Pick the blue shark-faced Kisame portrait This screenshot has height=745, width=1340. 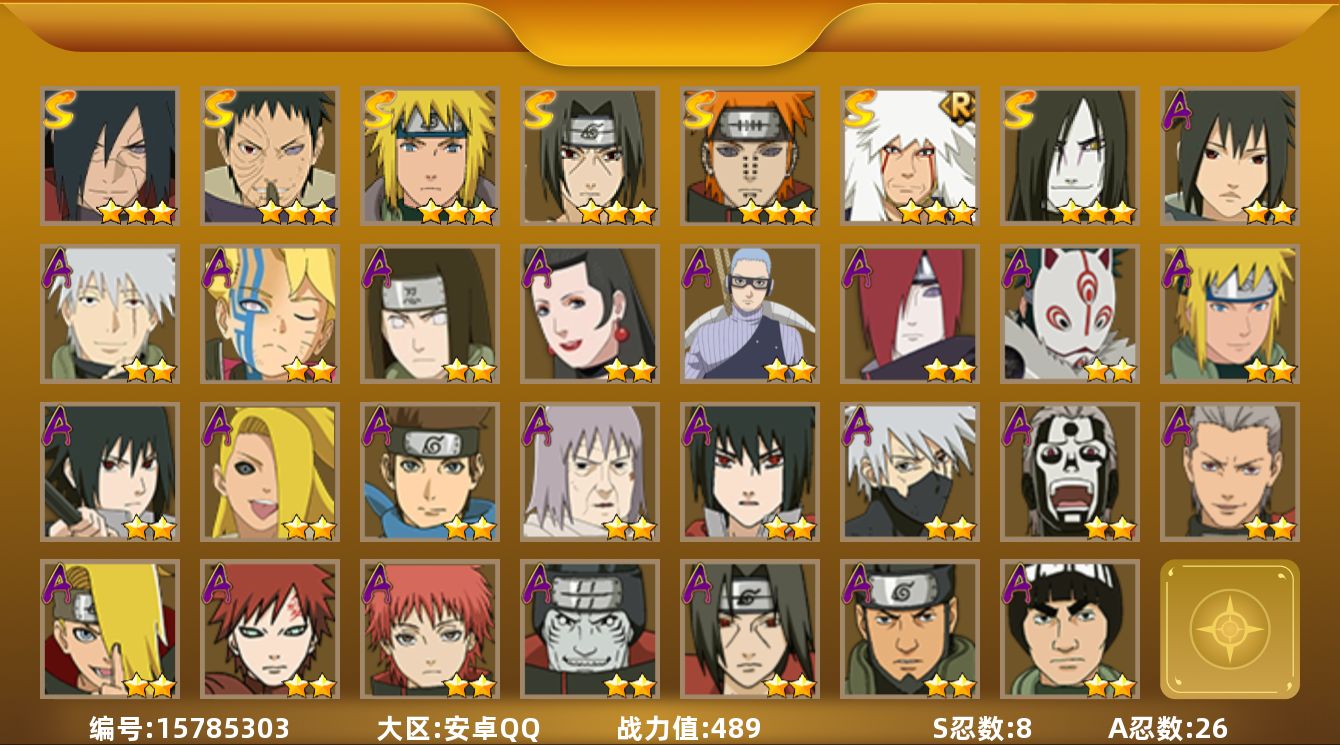pyautogui.click(x=590, y=629)
